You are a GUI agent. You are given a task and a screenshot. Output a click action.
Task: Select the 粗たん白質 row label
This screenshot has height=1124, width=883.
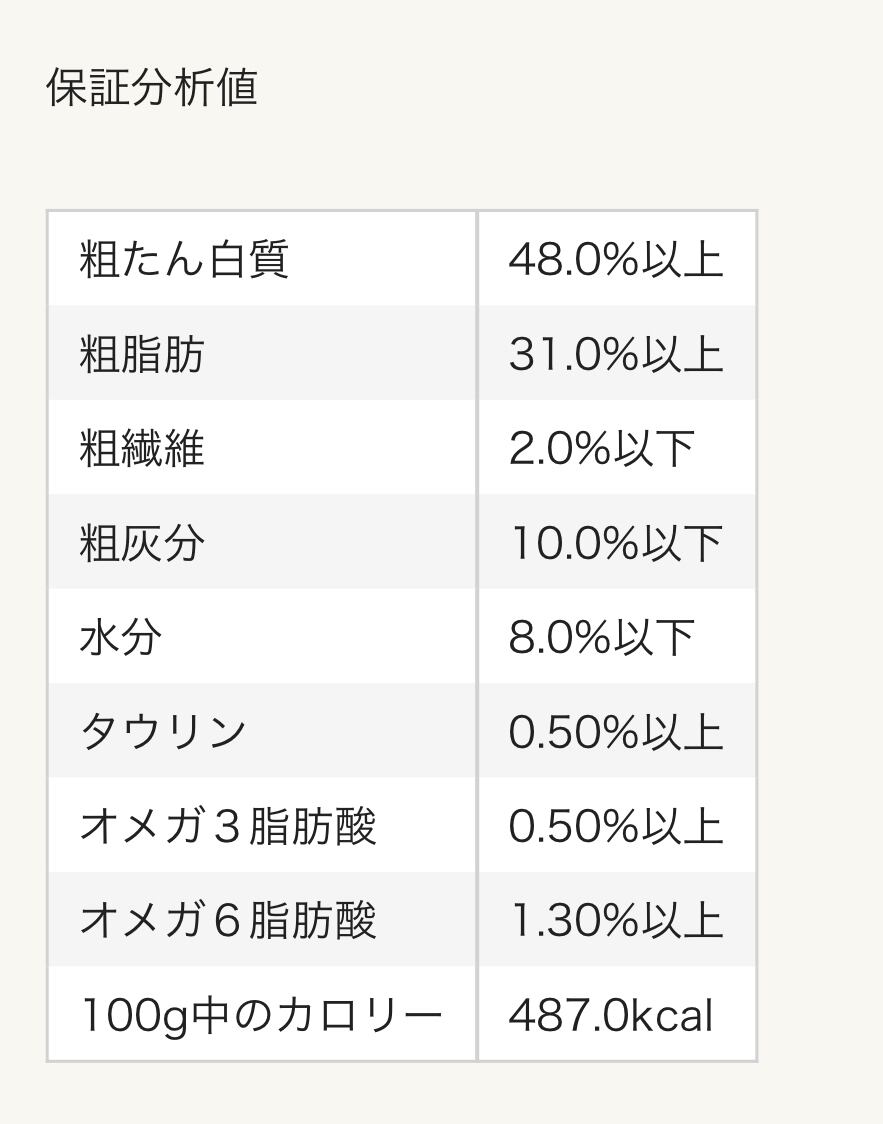pos(184,260)
